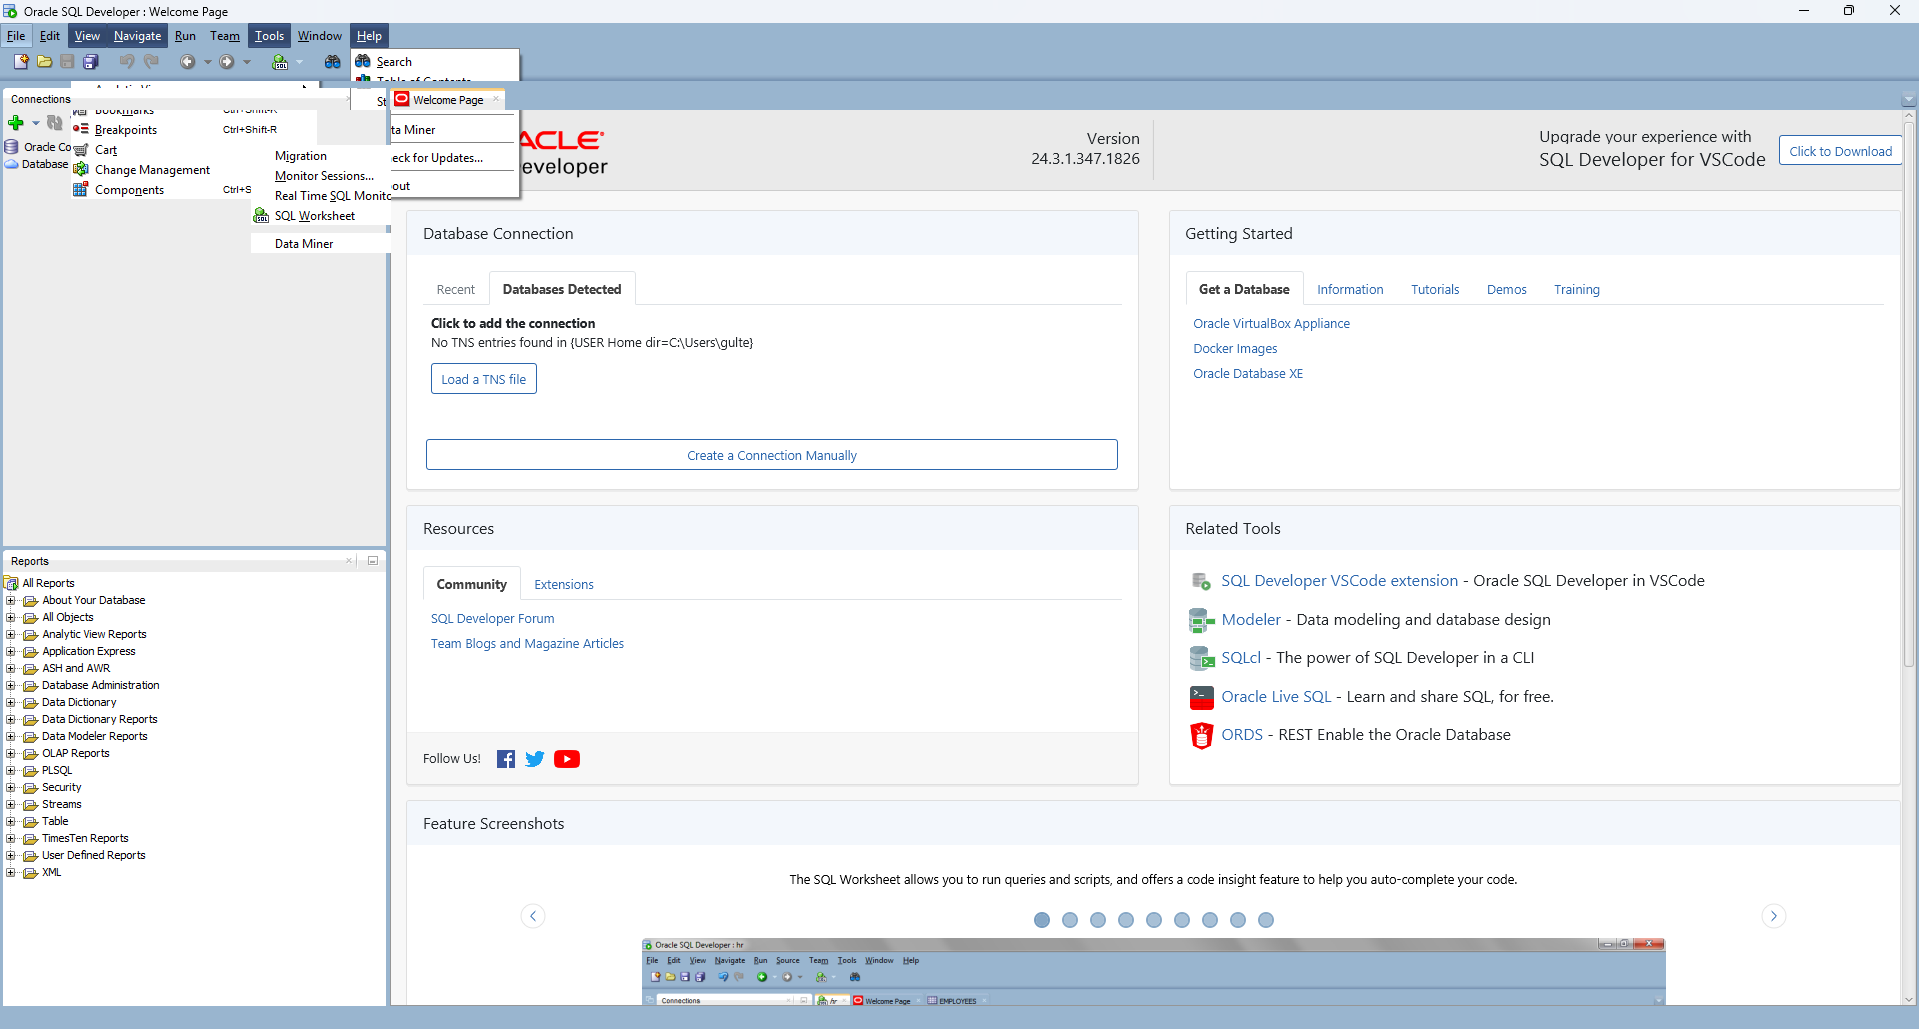The image size is (1919, 1029).
Task: Open the Run menu
Action: 185,36
